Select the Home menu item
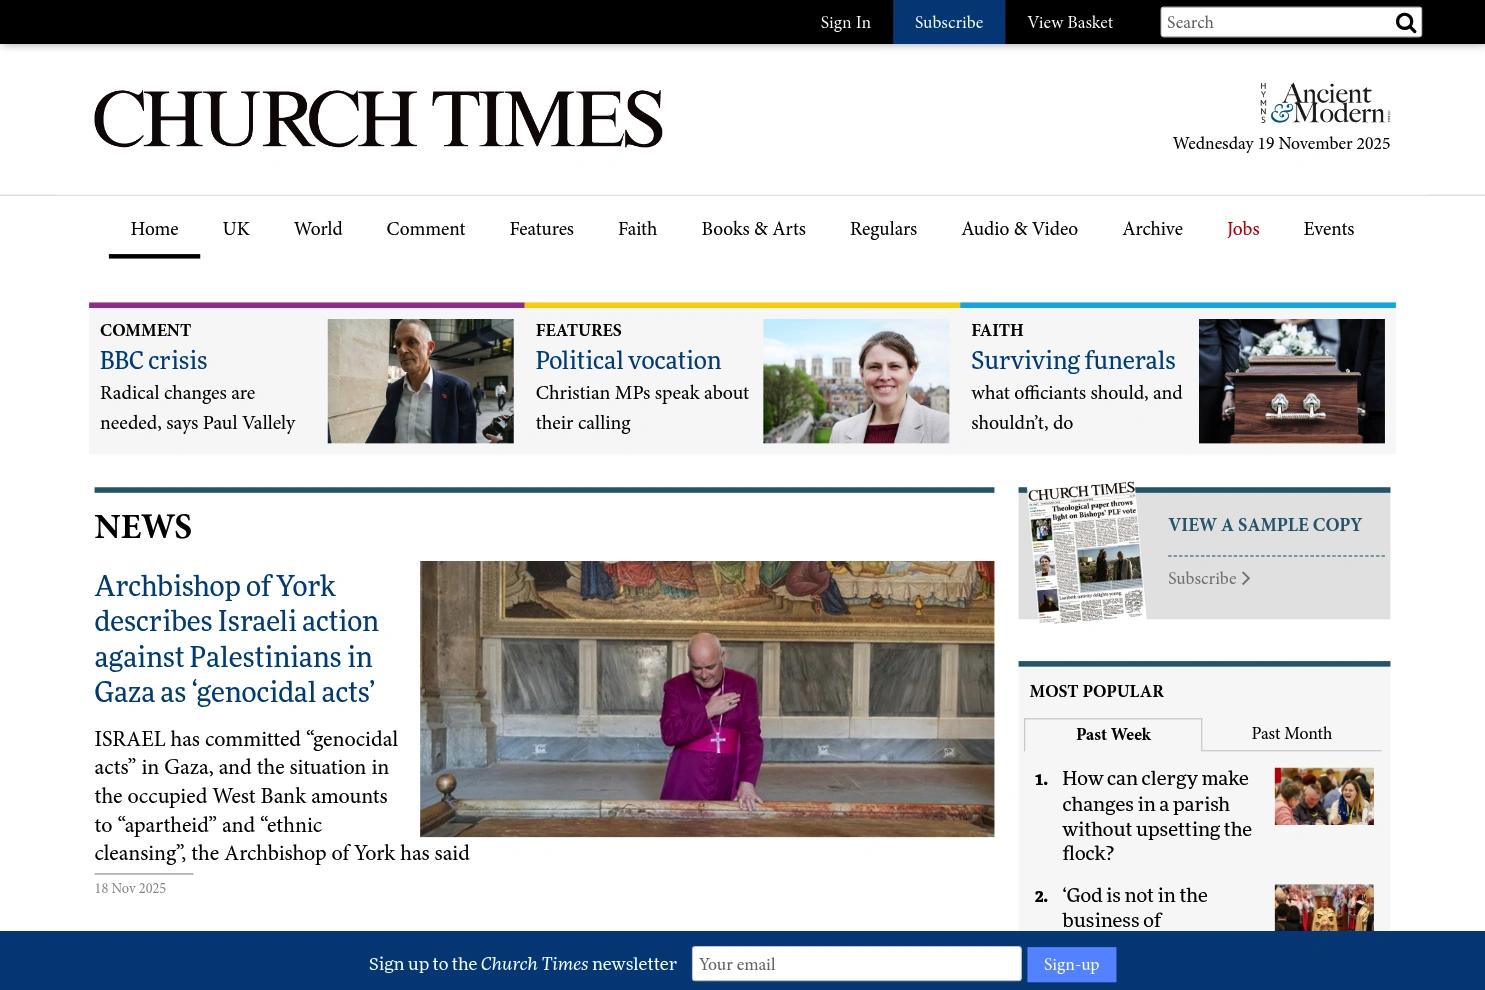This screenshot has height=990, width=1485. (x=154, y=229)
